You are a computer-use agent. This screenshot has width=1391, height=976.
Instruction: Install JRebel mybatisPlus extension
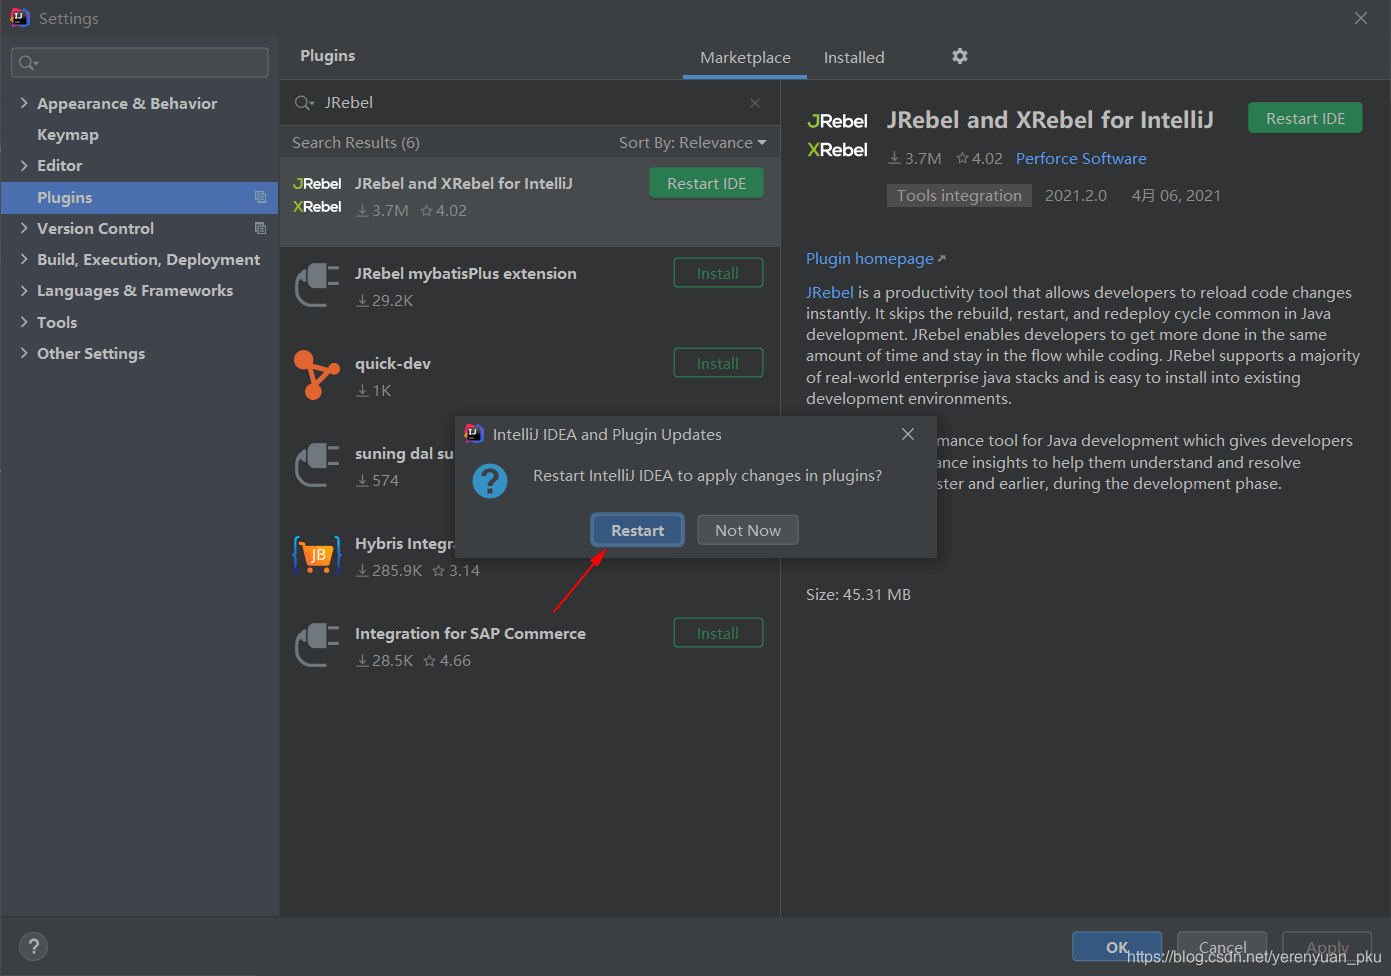coord(718,273)
